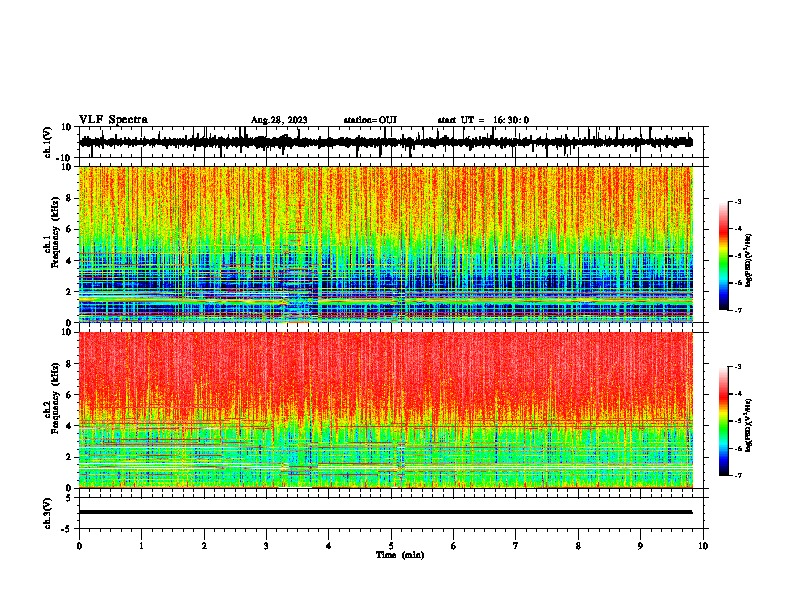Click time axis tick label "4"

click(x=329, y=546)
